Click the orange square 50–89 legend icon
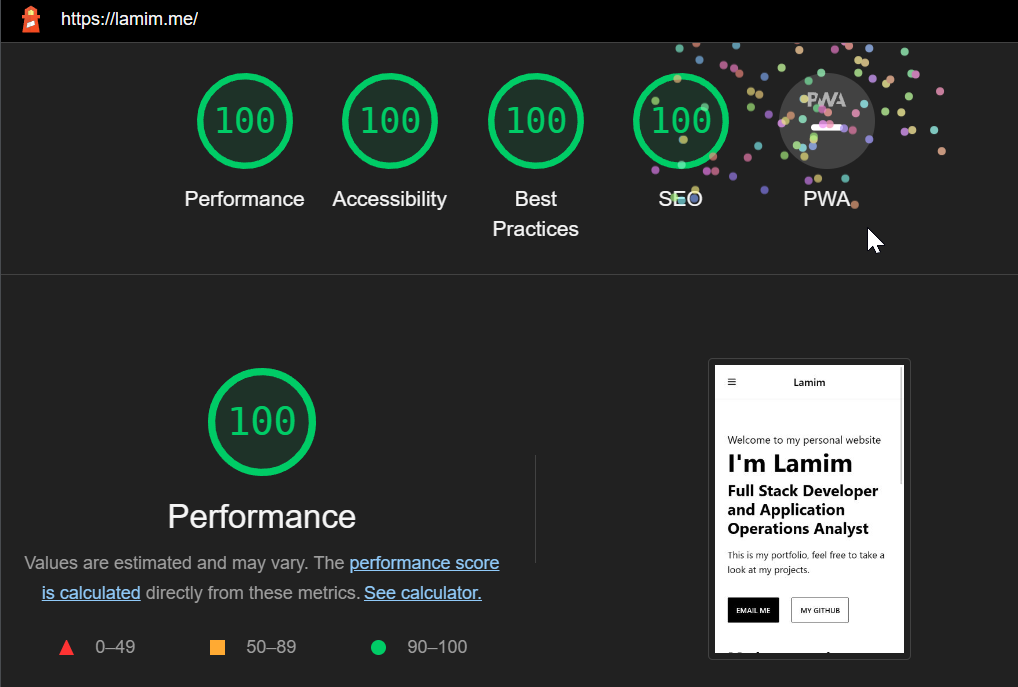Image resolution: width=1018 pixels, height=687 pixels. tap(217, 647)
